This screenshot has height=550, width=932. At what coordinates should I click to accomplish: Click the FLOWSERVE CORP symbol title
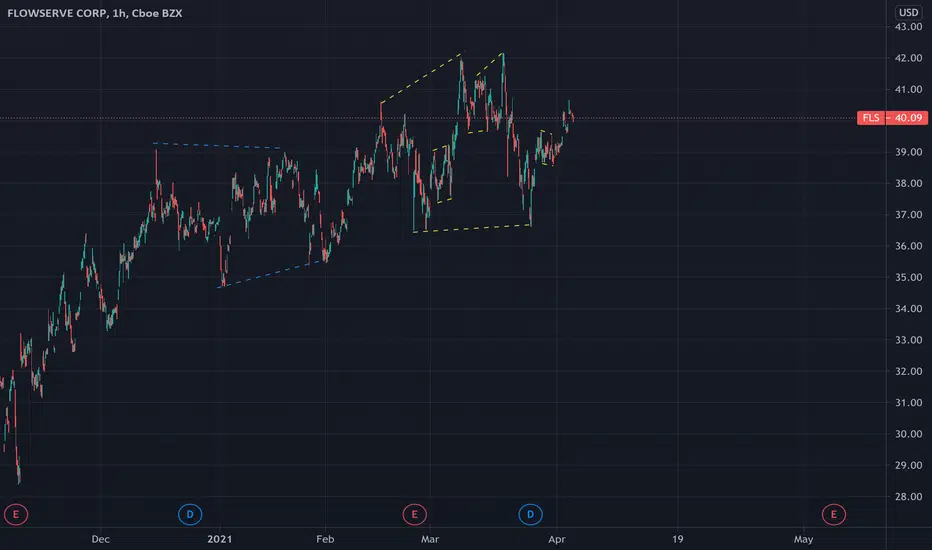pos(57,13)
